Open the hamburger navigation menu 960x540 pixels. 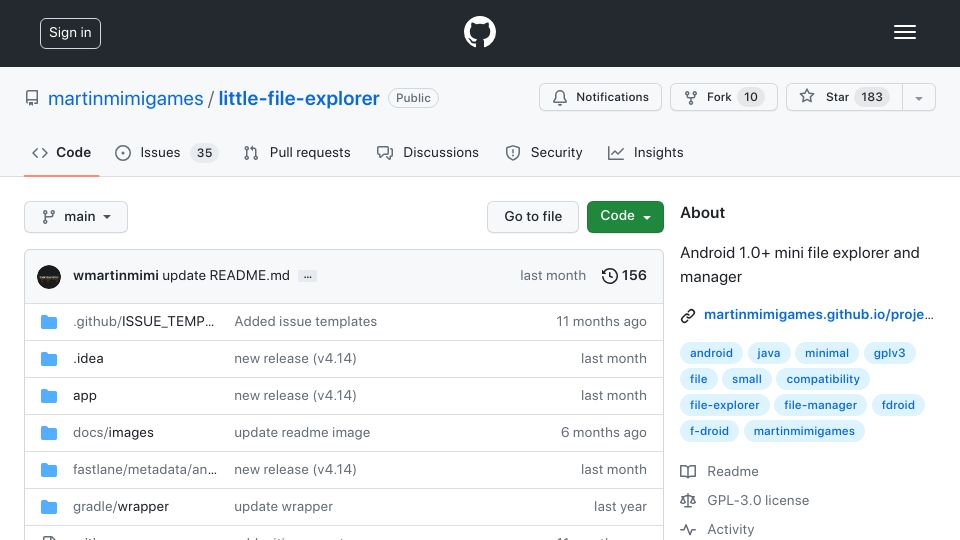point(904,32)
